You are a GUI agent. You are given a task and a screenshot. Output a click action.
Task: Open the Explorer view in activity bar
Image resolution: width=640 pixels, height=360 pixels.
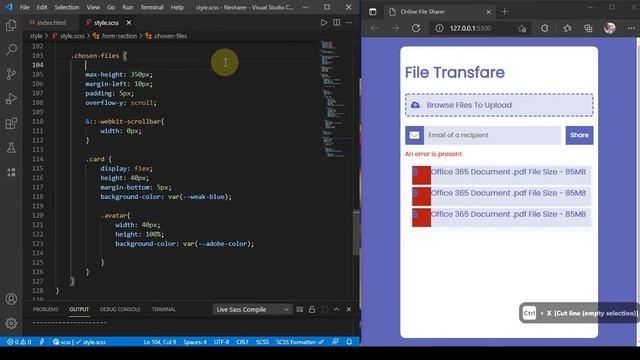(x=11, y=25)
